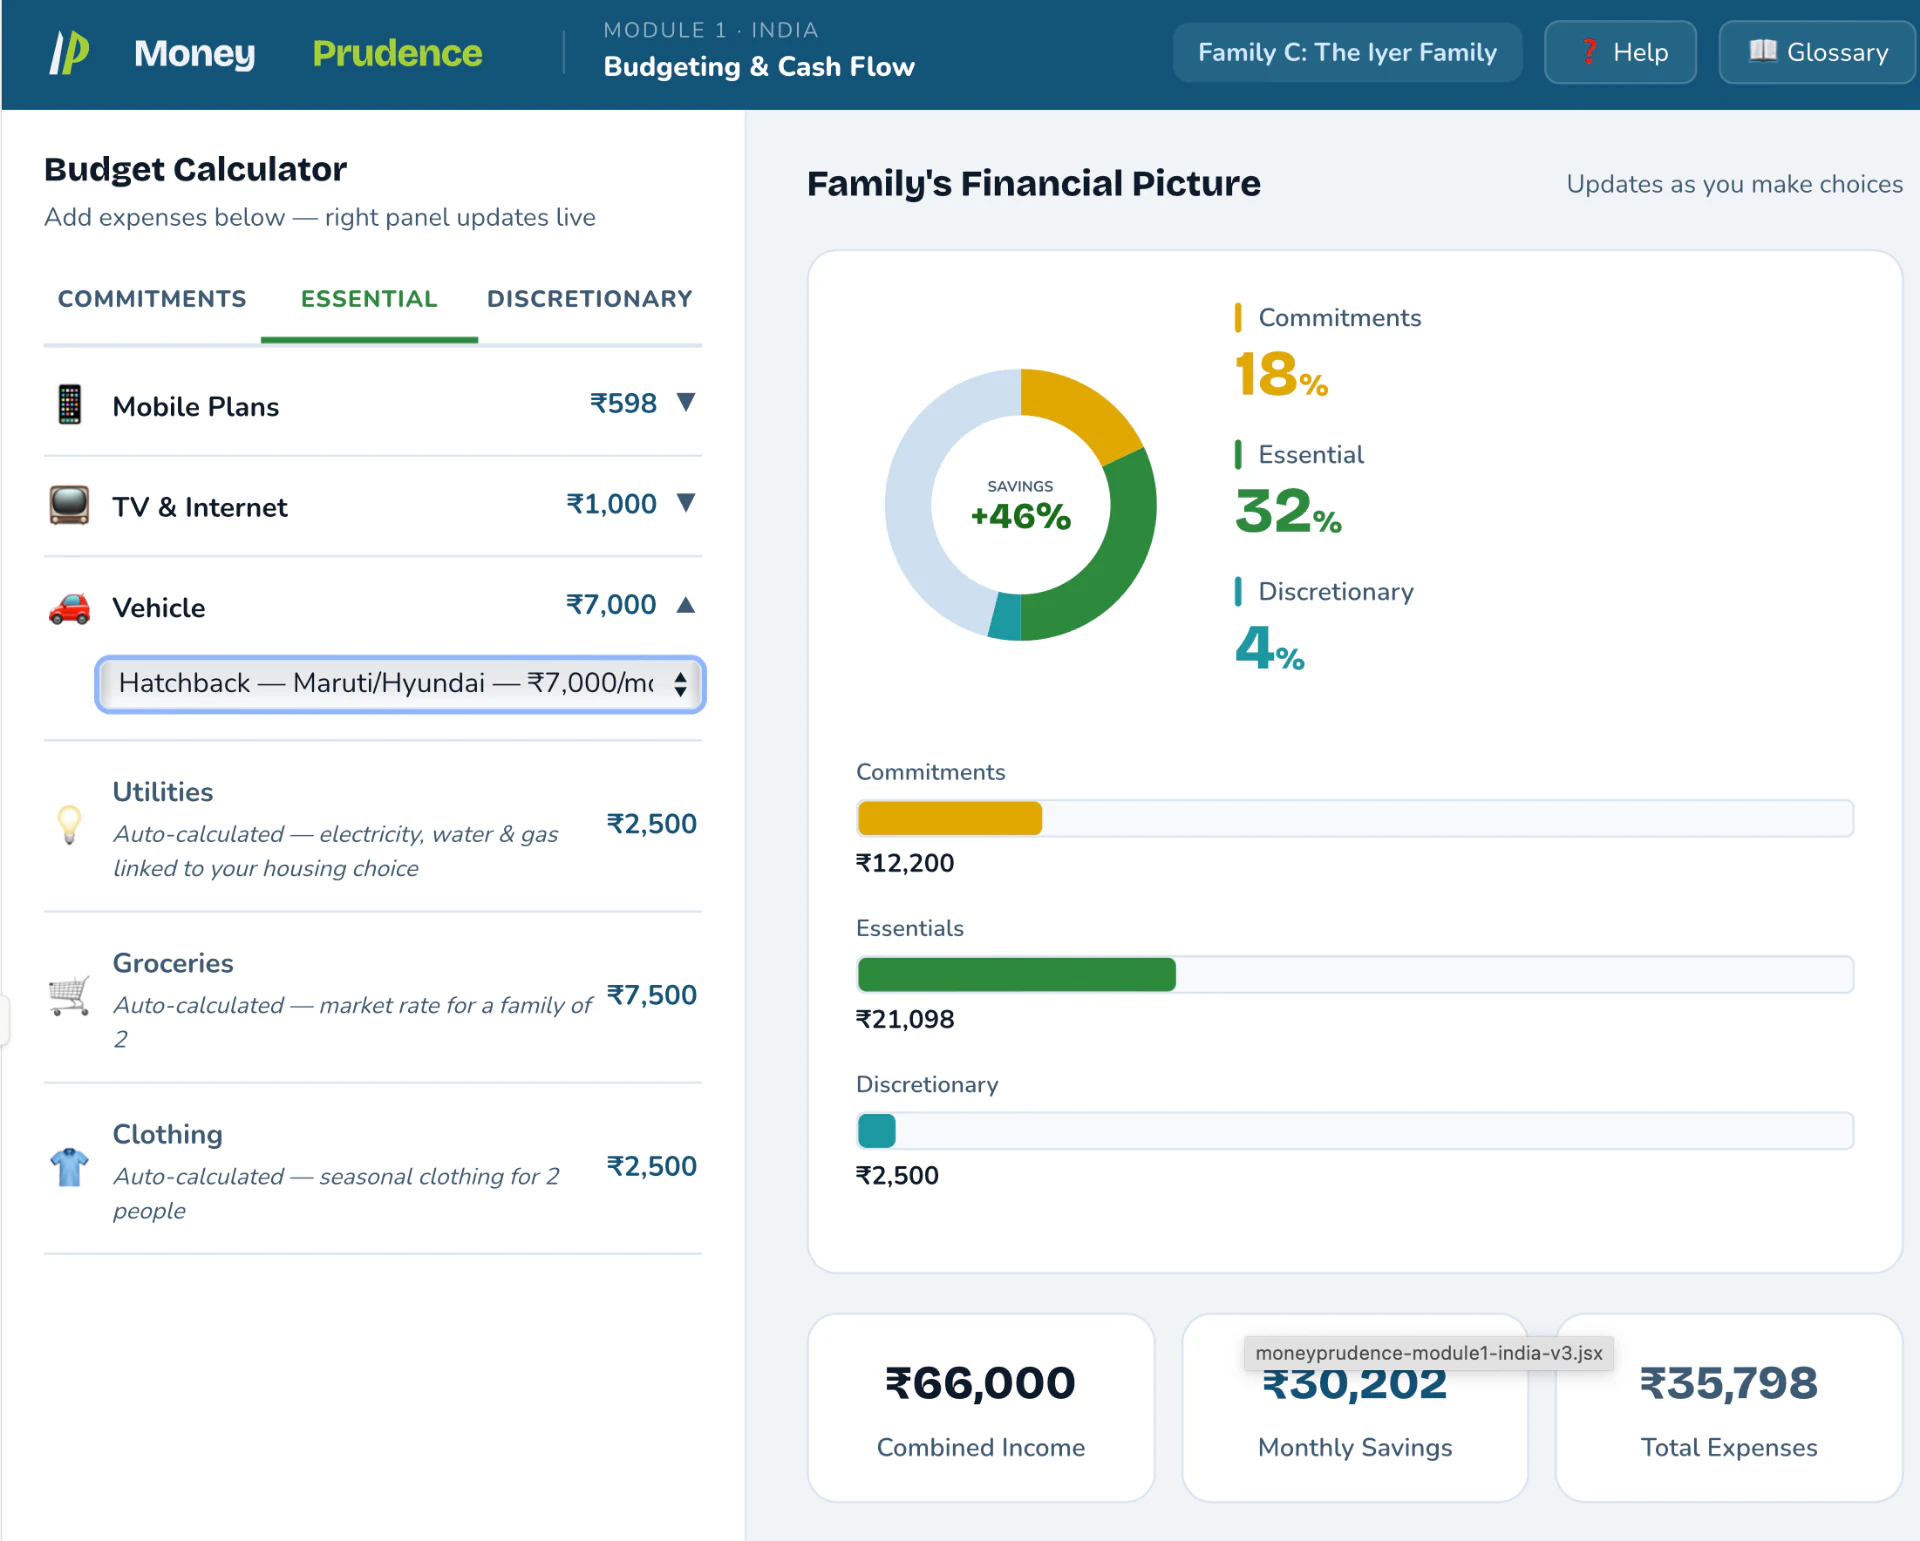Screen dimensions: 1920x1541
Task: Click the Clothing ₹2,500 amount
Action: tap(651, 1165)
